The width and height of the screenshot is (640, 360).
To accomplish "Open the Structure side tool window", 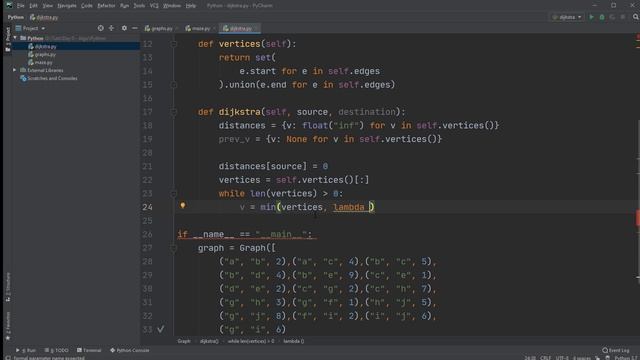I will coord(8,287).
